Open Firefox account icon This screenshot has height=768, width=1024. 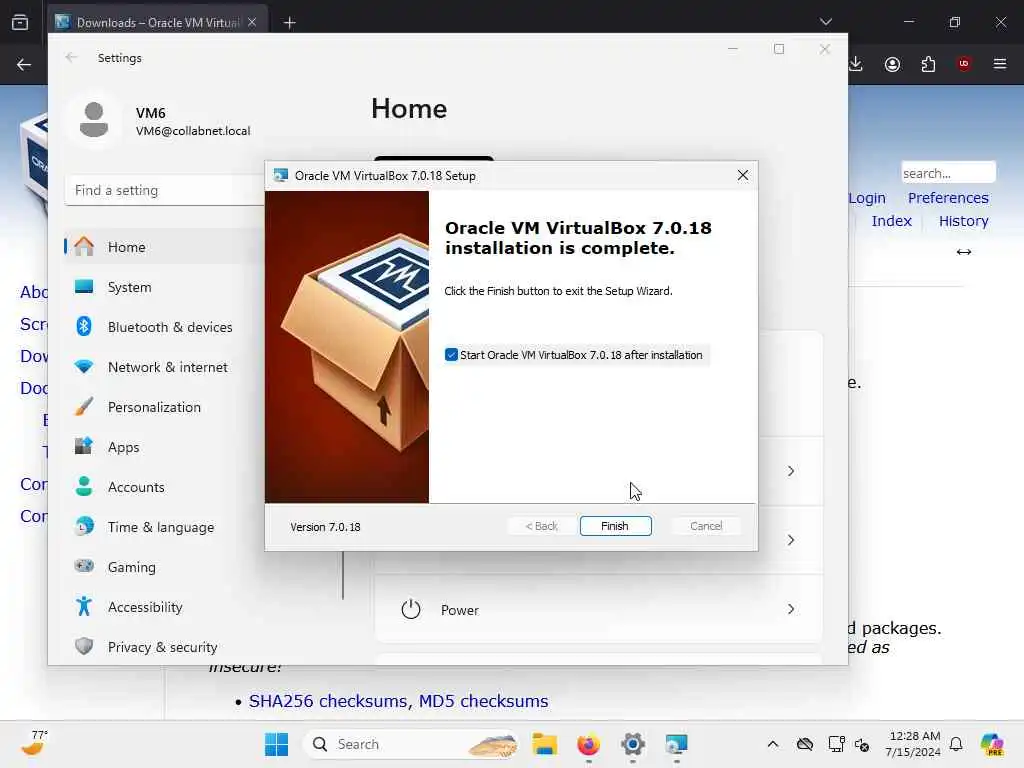pyautogui.click(x=892, y=64)
